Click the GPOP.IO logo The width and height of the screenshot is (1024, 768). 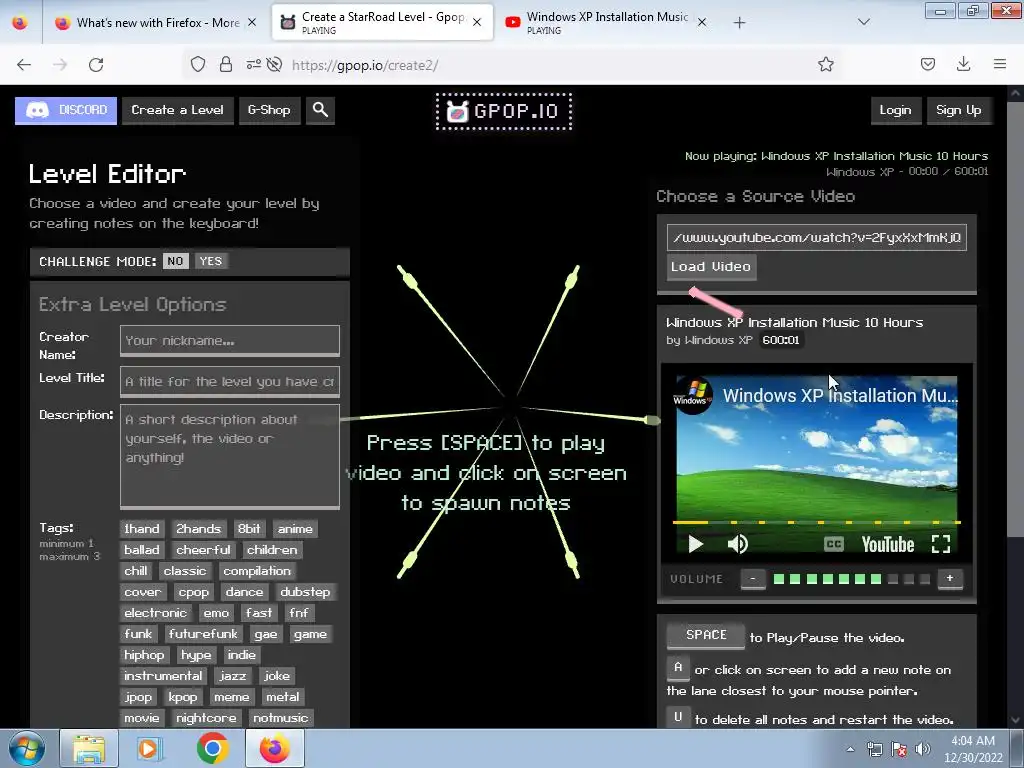[504, 112]
